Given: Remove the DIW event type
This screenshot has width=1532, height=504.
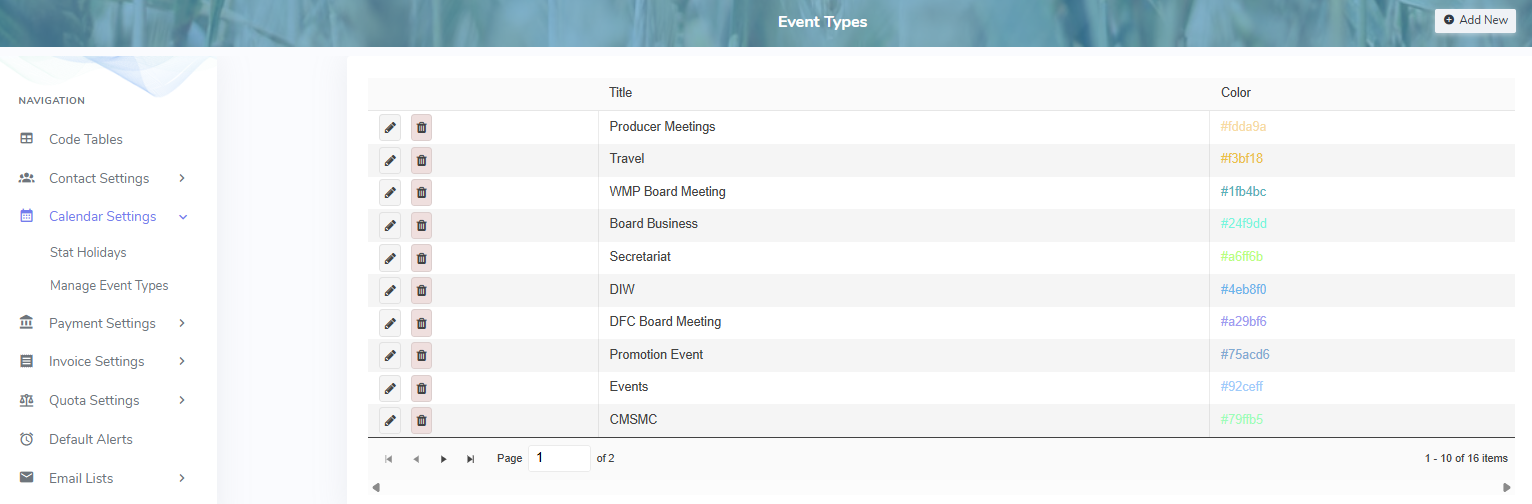Looking at the screenshot, I should pyautogui.click(x=421, y=290).
